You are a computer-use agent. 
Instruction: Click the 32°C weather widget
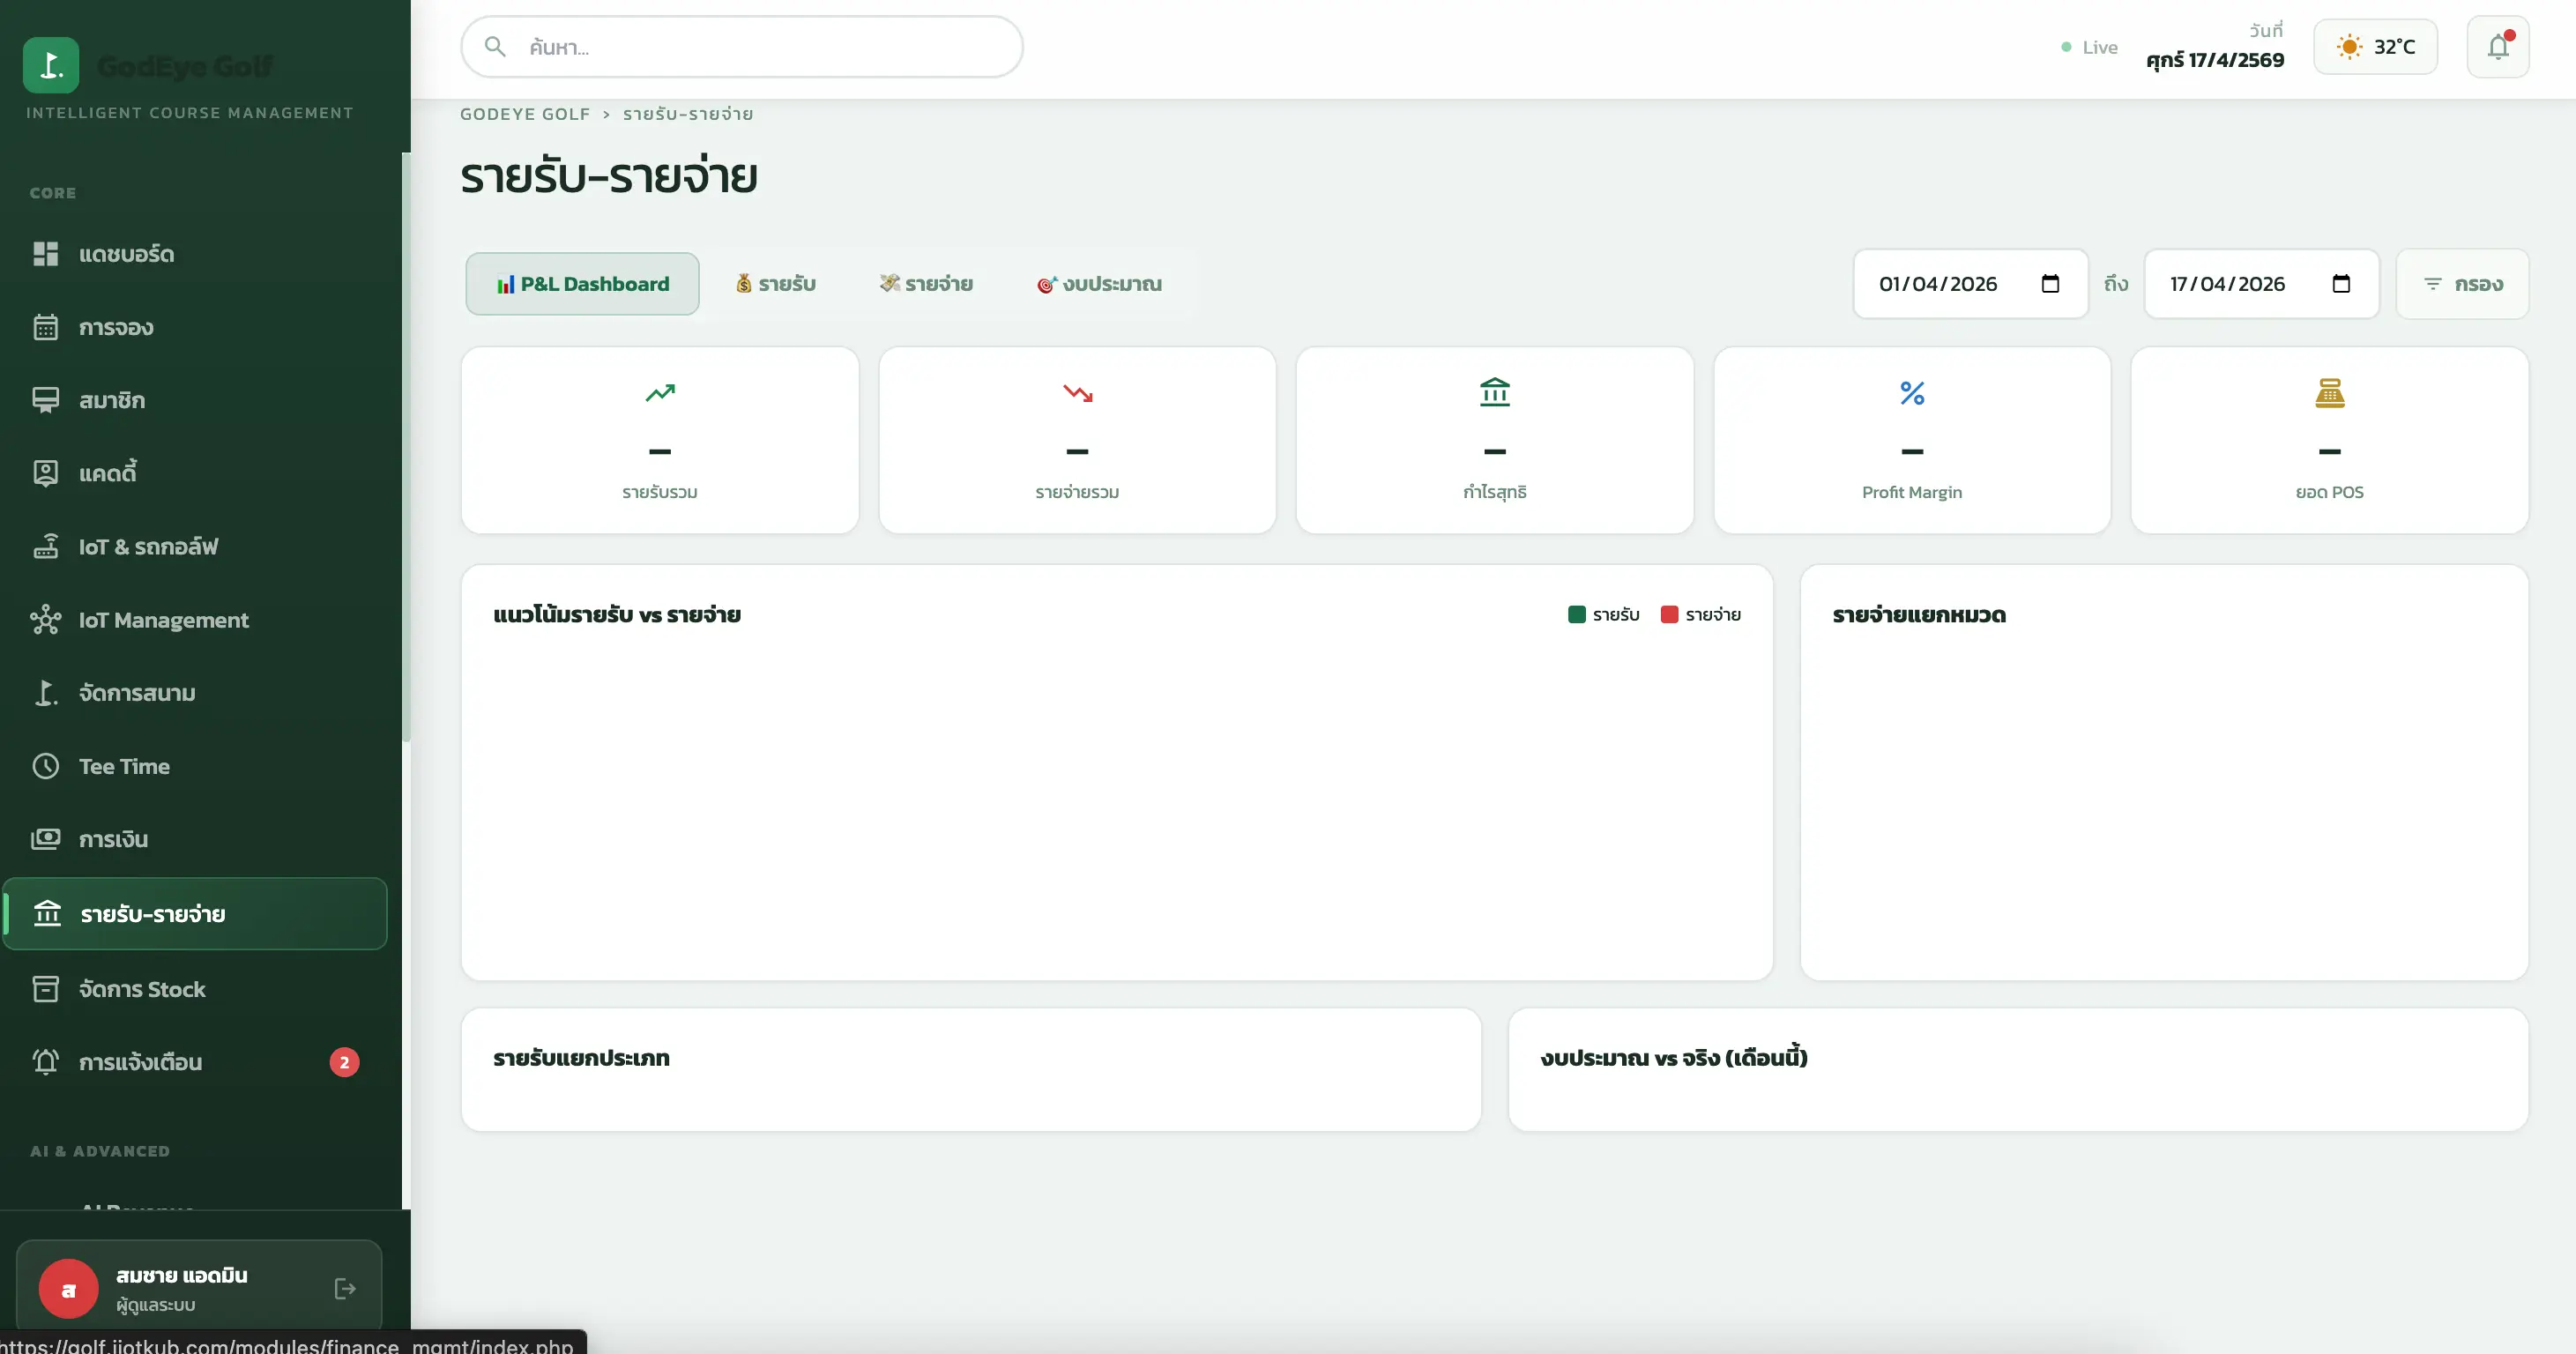tap(2375, 47)
